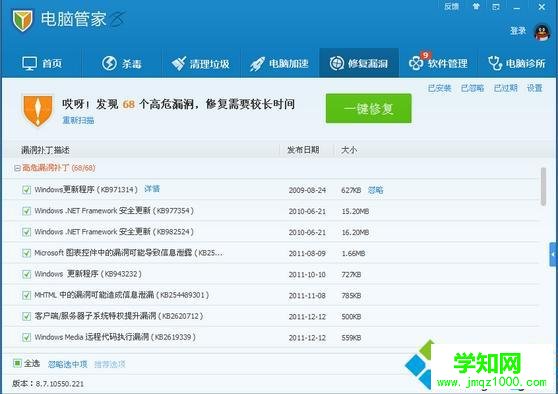Uncheck Windows 更新程序 KB943232 checkbox
The height and width of the screenshot is (394, 558).
(x=26, y=274)
